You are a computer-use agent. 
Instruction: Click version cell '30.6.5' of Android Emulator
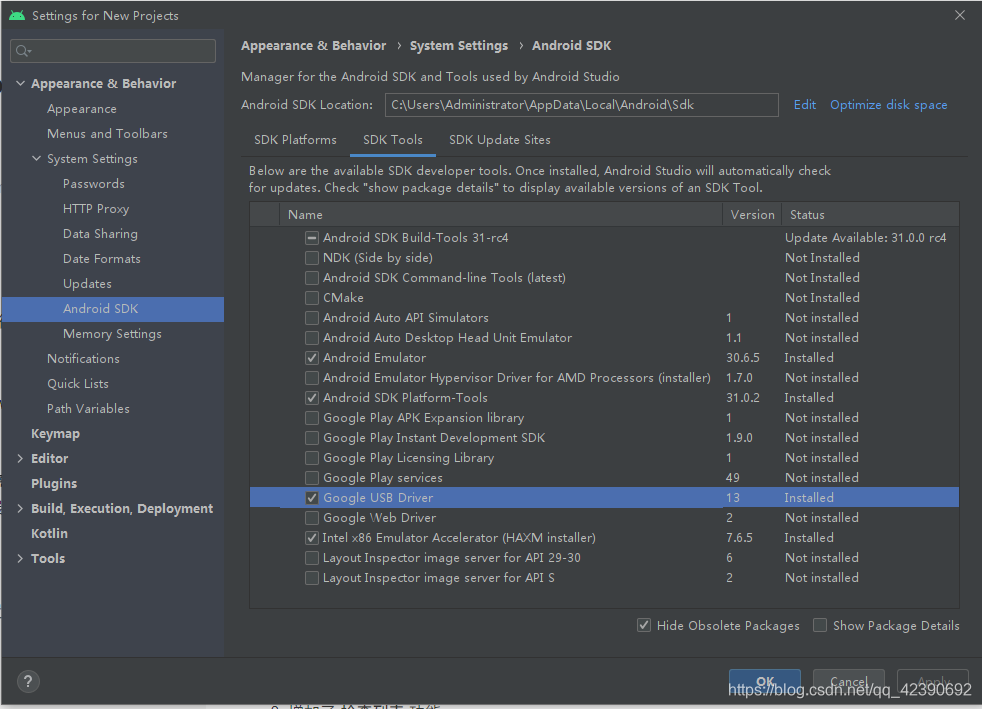pyautogui.click(x=743, y=358)
